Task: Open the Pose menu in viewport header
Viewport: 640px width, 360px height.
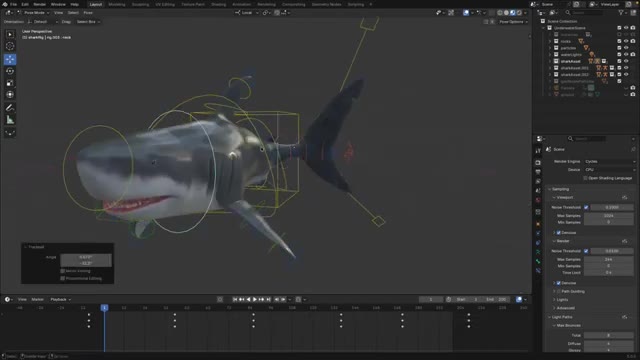Action: (88, 13)
